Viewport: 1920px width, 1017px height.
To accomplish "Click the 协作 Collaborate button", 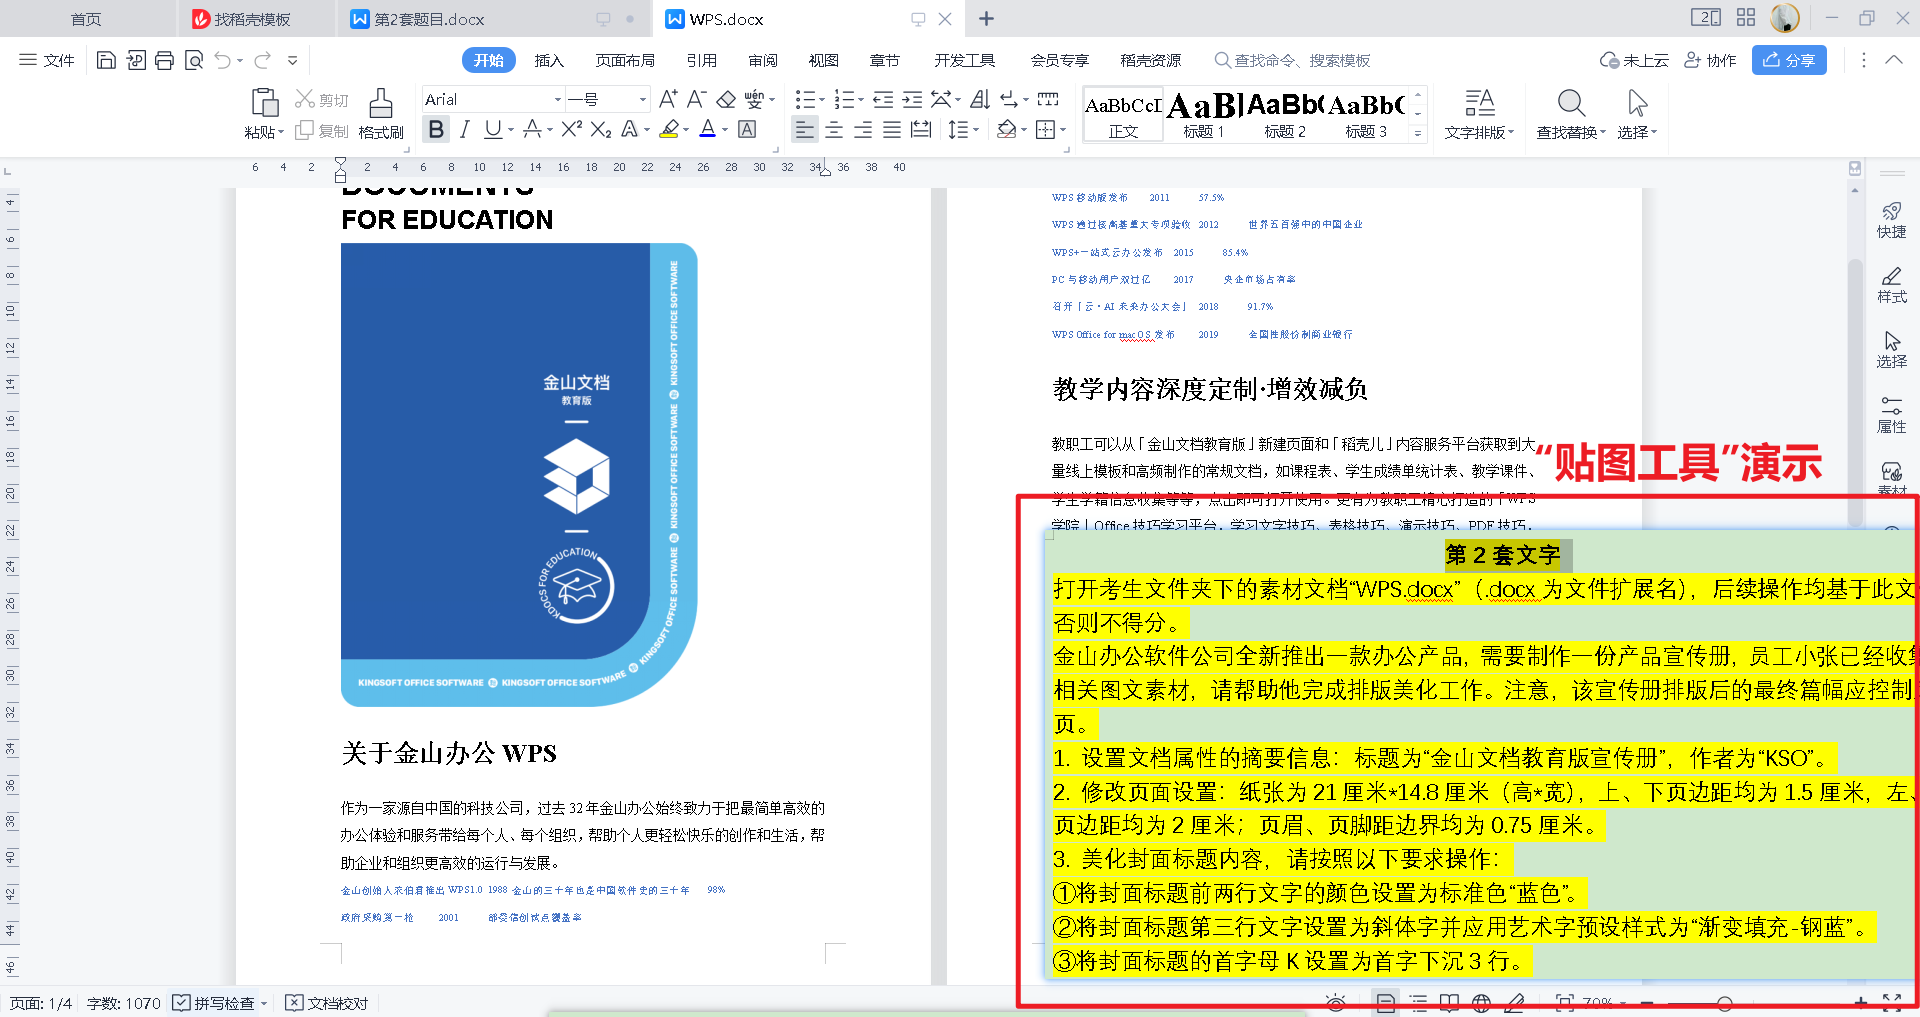I will [1710, 60].
